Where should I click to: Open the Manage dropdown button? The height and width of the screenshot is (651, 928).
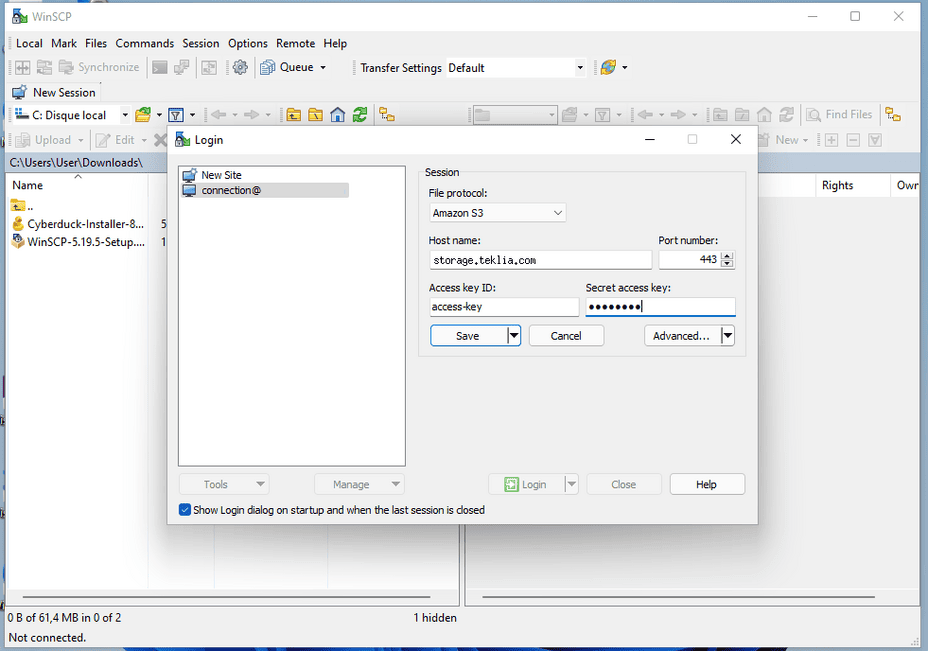[x=359, y=484]
